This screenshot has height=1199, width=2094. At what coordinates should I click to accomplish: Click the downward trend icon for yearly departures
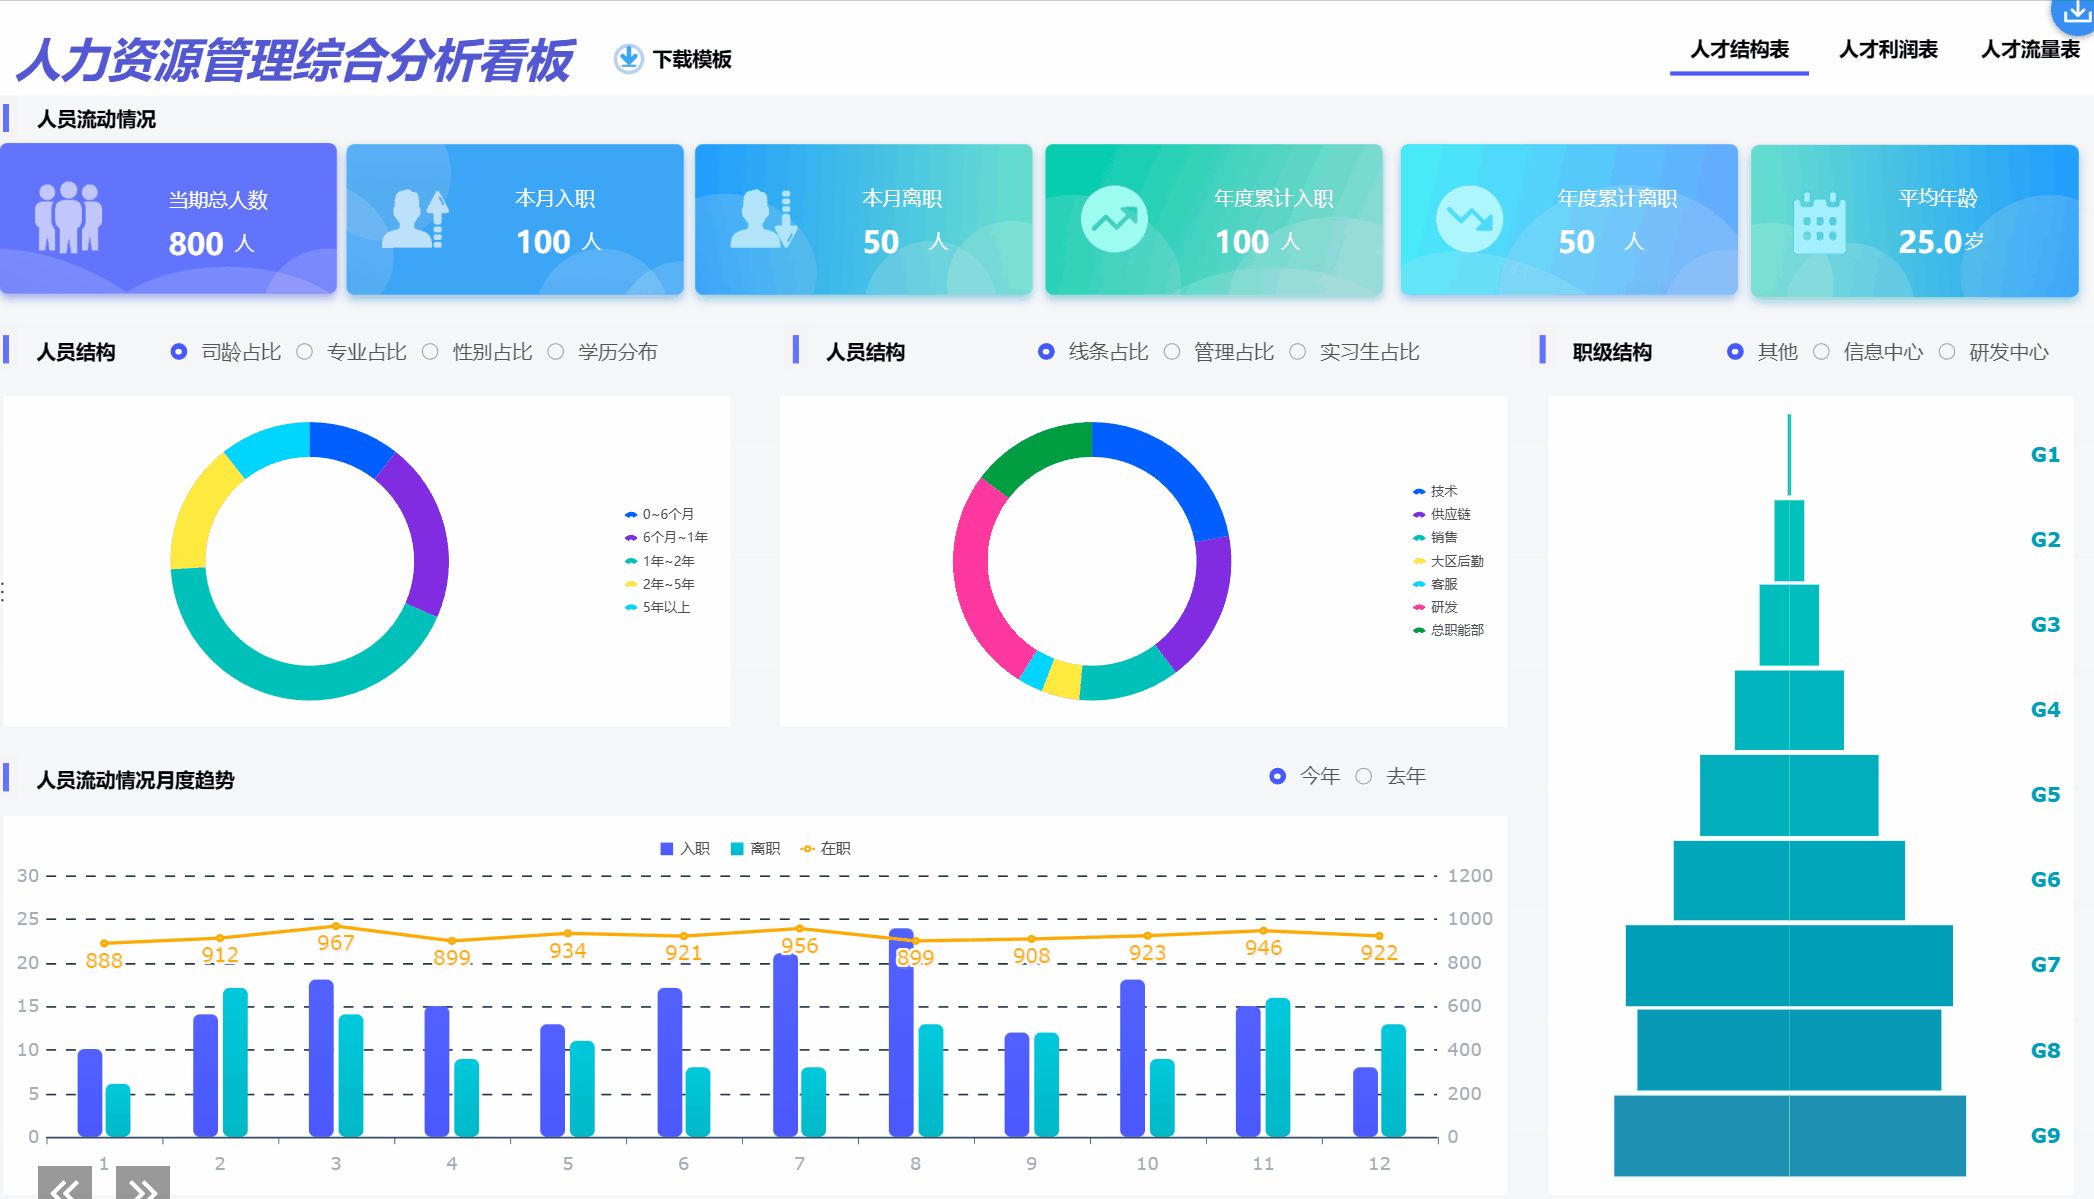1469,219
